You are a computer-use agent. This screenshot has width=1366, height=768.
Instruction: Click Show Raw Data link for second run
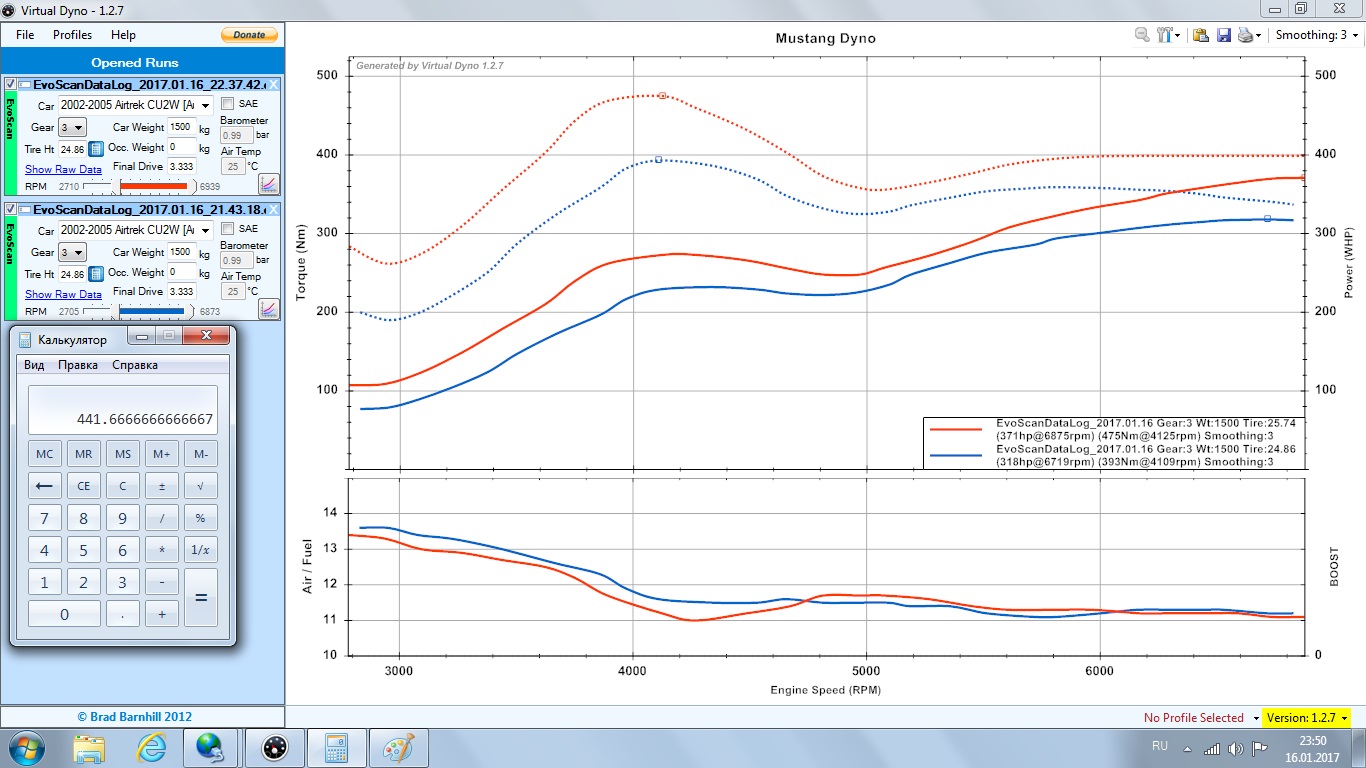click(63, 295)
